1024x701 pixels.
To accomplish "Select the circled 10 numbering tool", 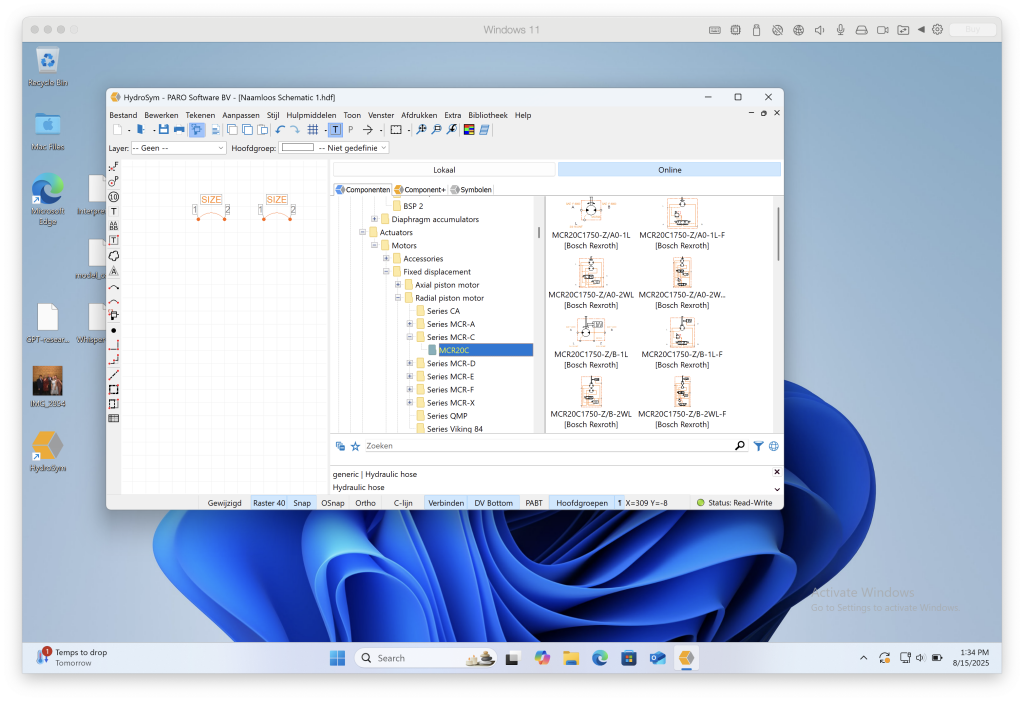I will 114,197.
